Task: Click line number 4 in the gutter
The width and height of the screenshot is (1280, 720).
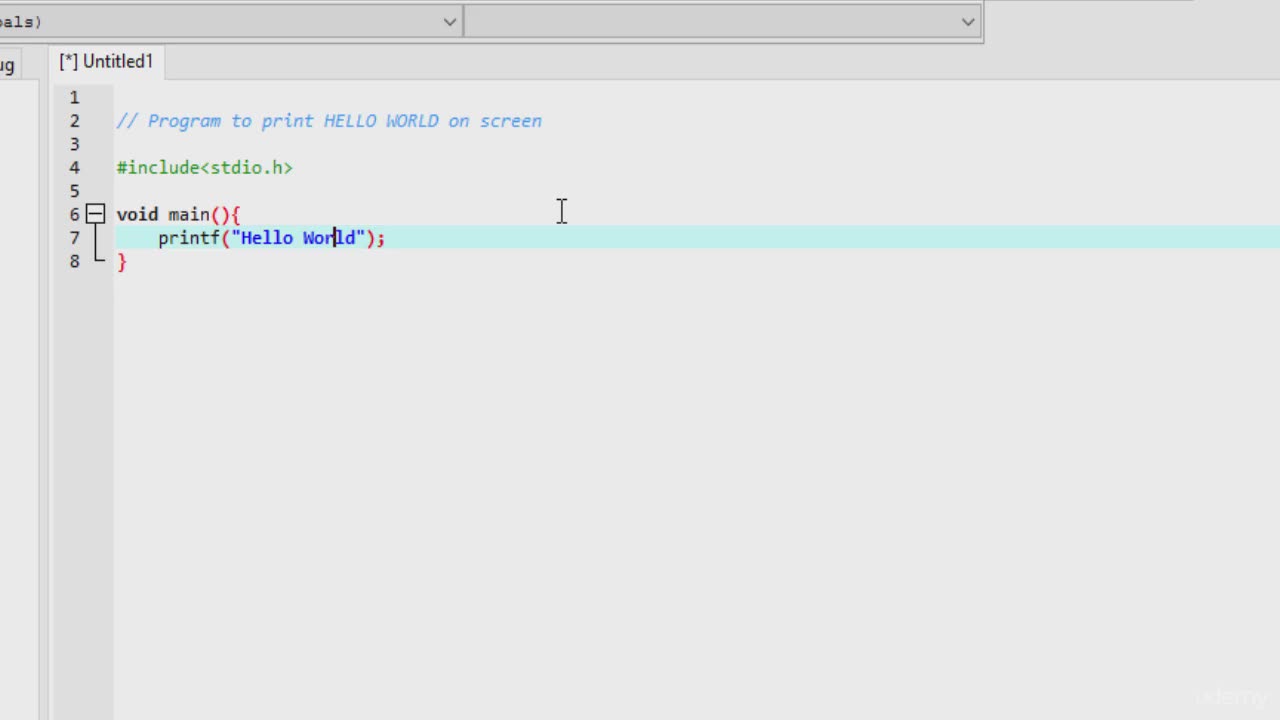Action: pos(74,168)
